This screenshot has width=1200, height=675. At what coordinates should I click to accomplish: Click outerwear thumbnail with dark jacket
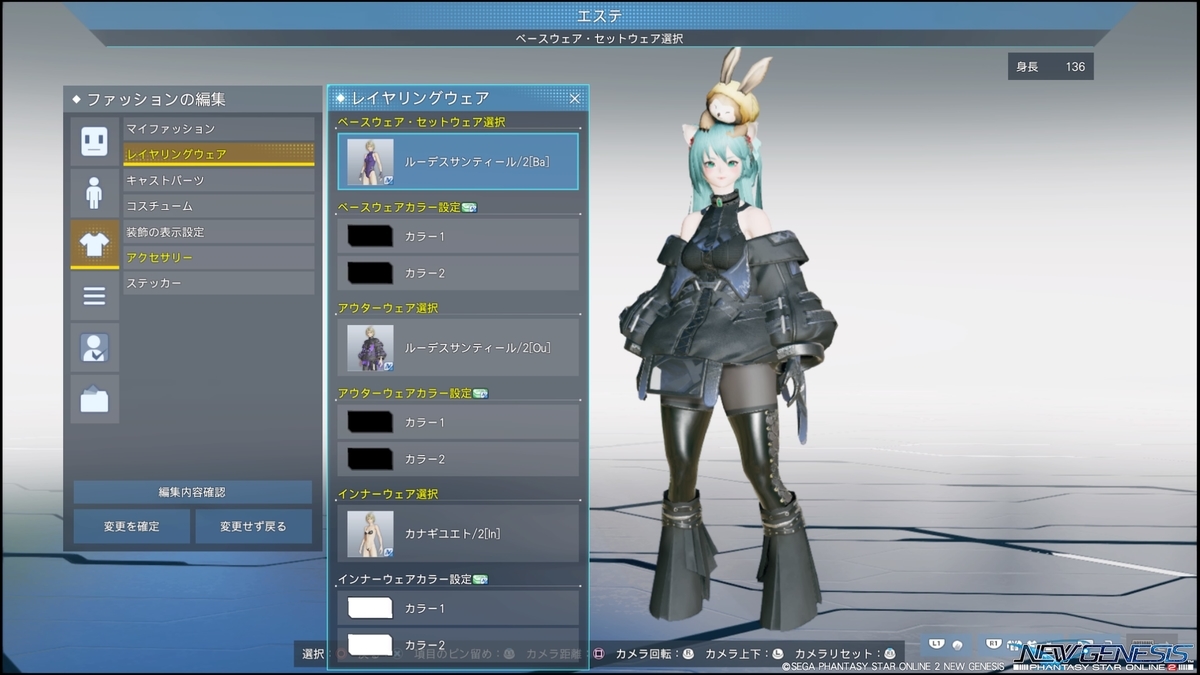click(370, 348)
